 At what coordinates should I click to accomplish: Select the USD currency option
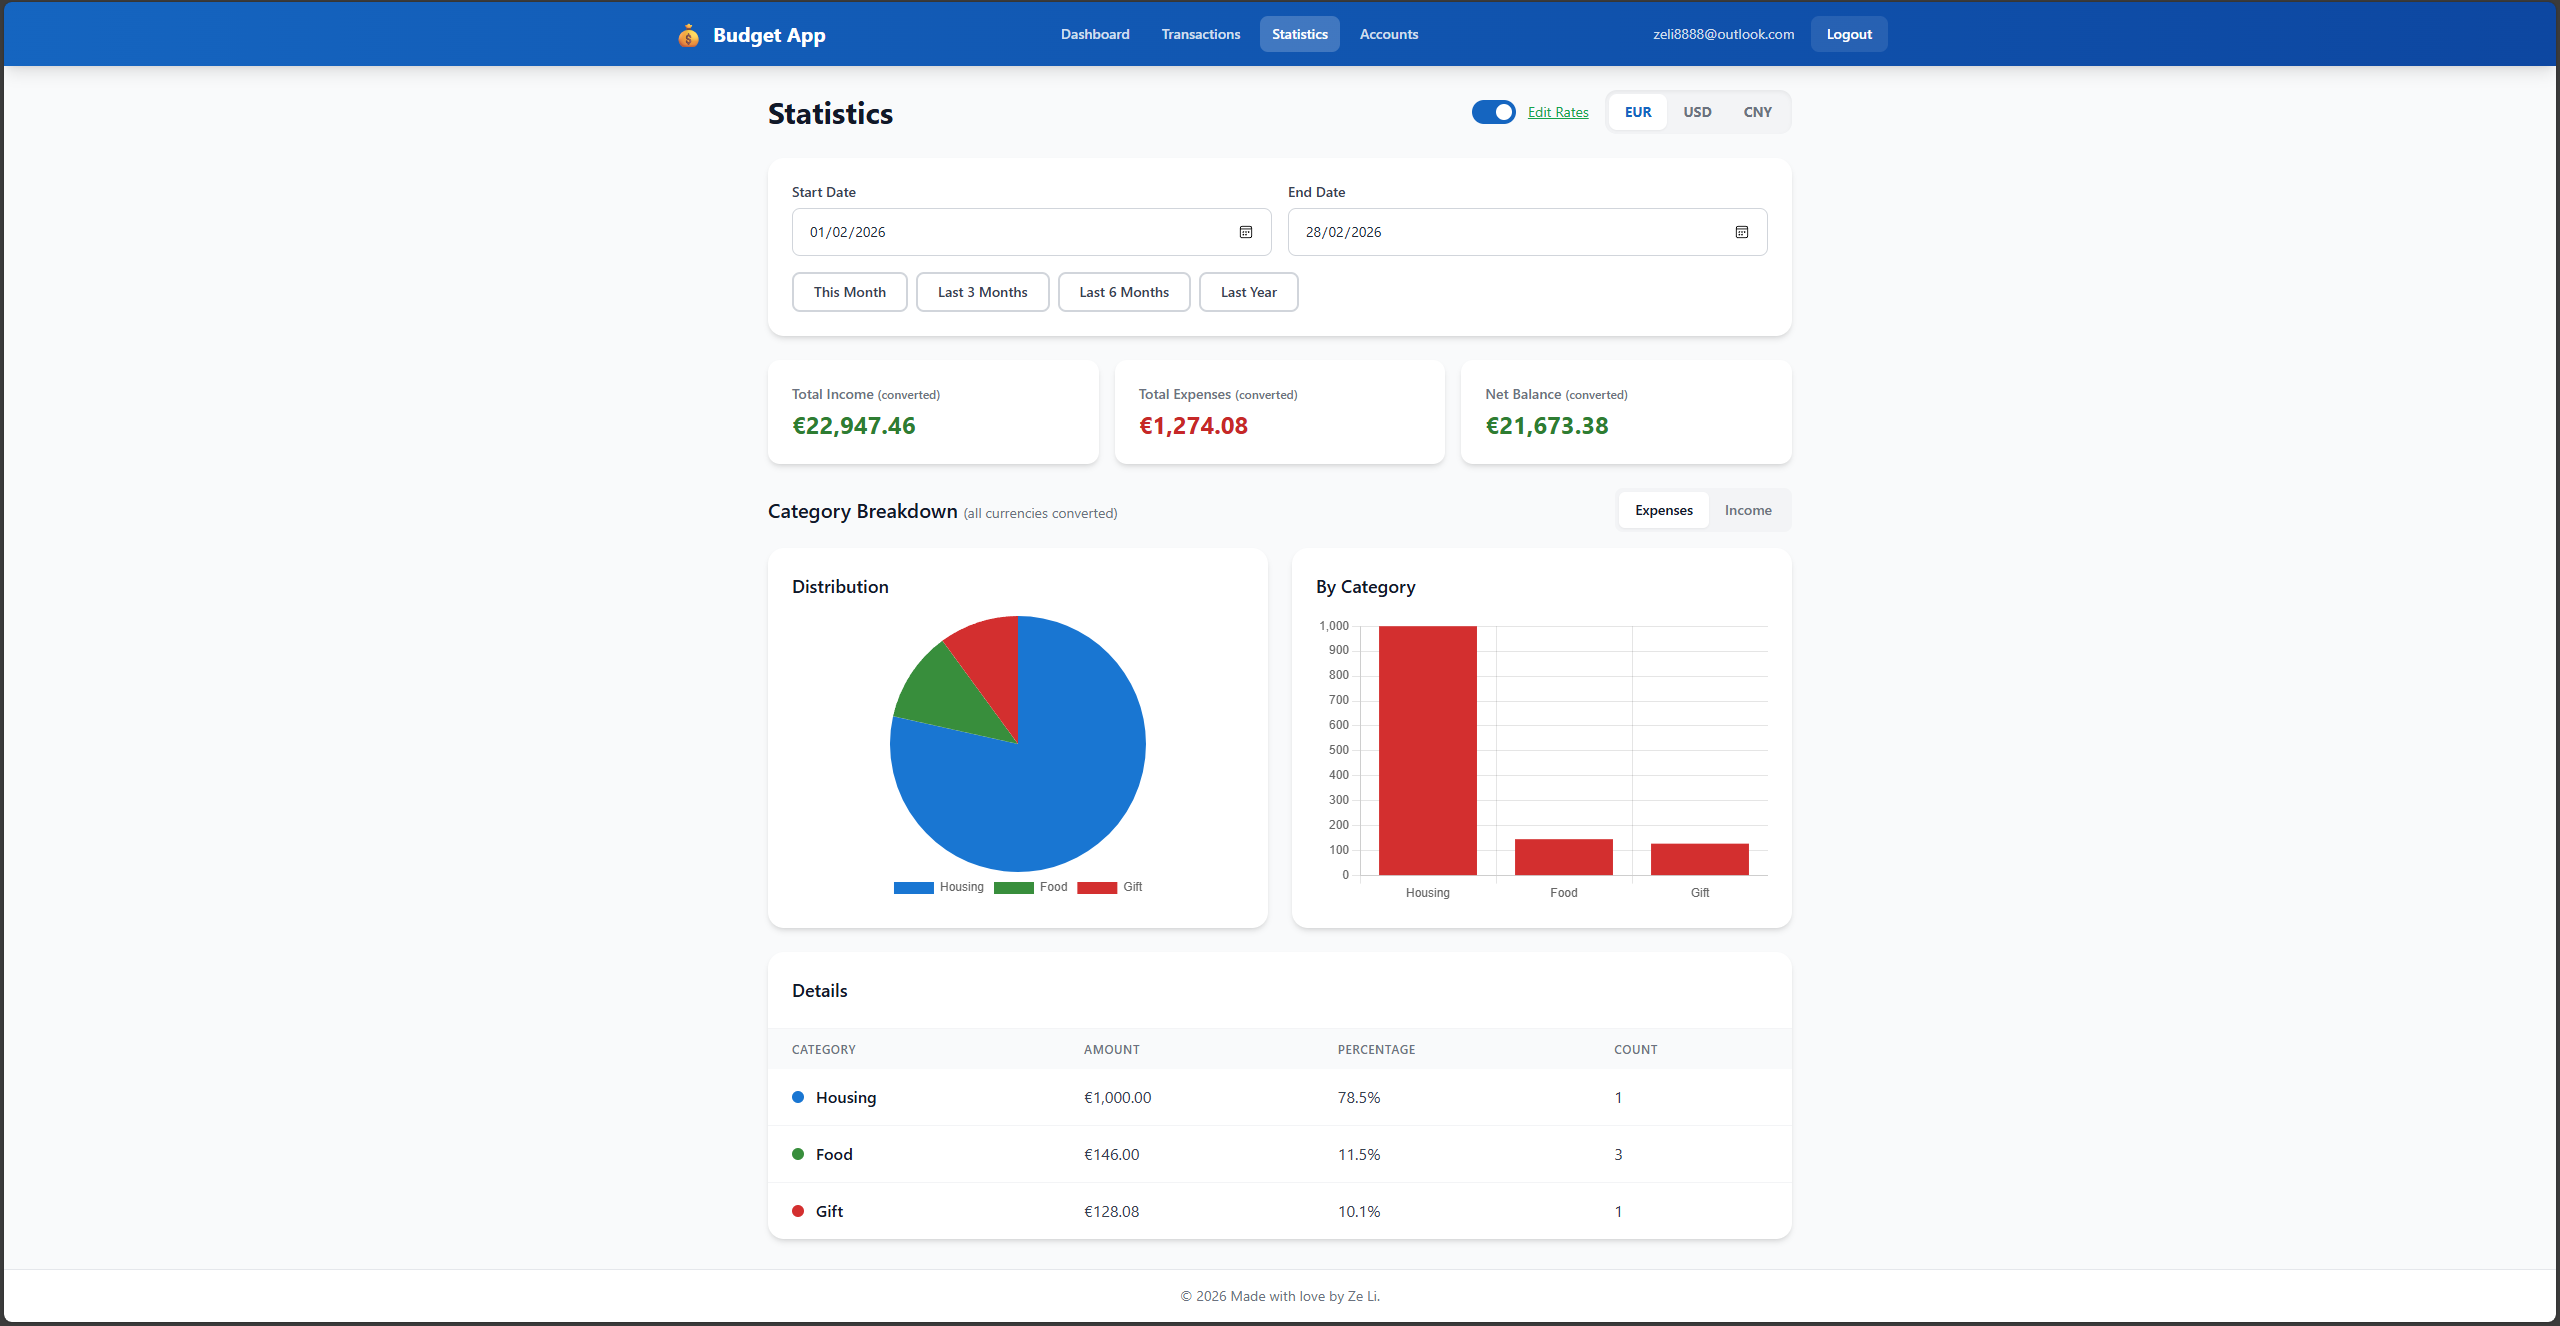click(x=1697, y=112)
